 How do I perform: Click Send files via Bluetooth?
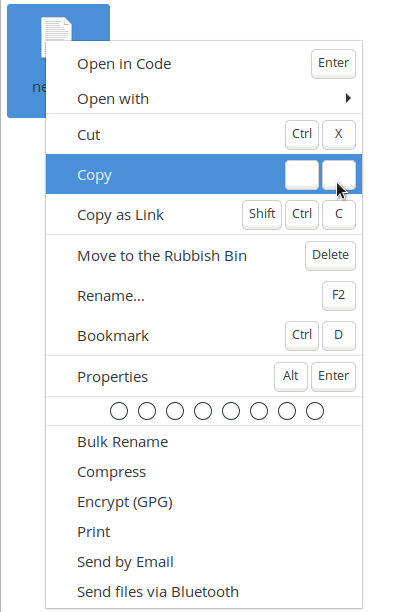click(x=204, y=592)
